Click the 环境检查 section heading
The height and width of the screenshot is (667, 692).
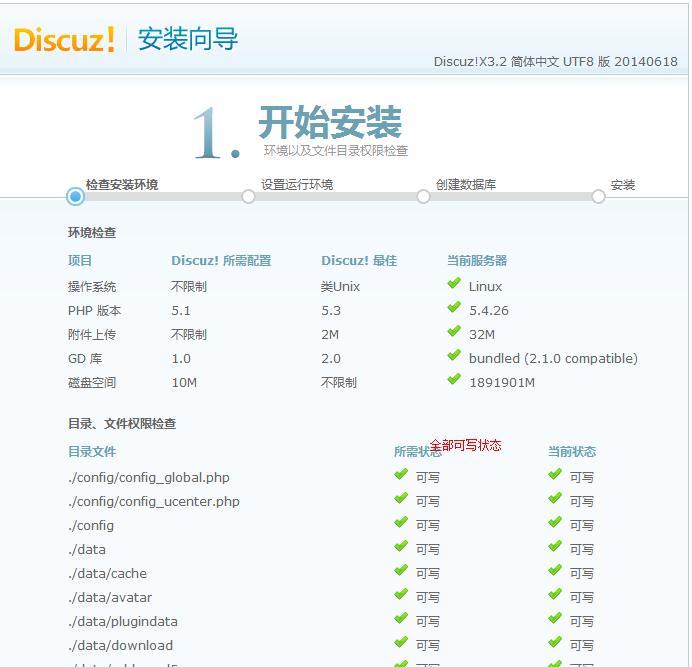tap(92, 233)
